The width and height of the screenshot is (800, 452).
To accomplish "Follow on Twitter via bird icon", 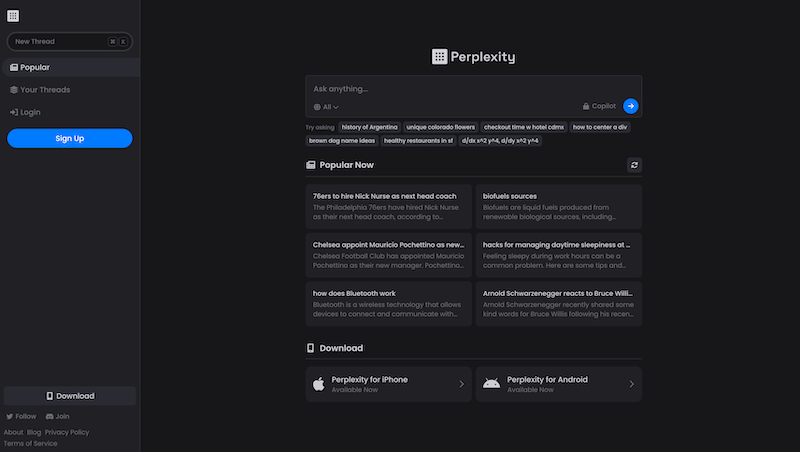I will coord(10,416).
